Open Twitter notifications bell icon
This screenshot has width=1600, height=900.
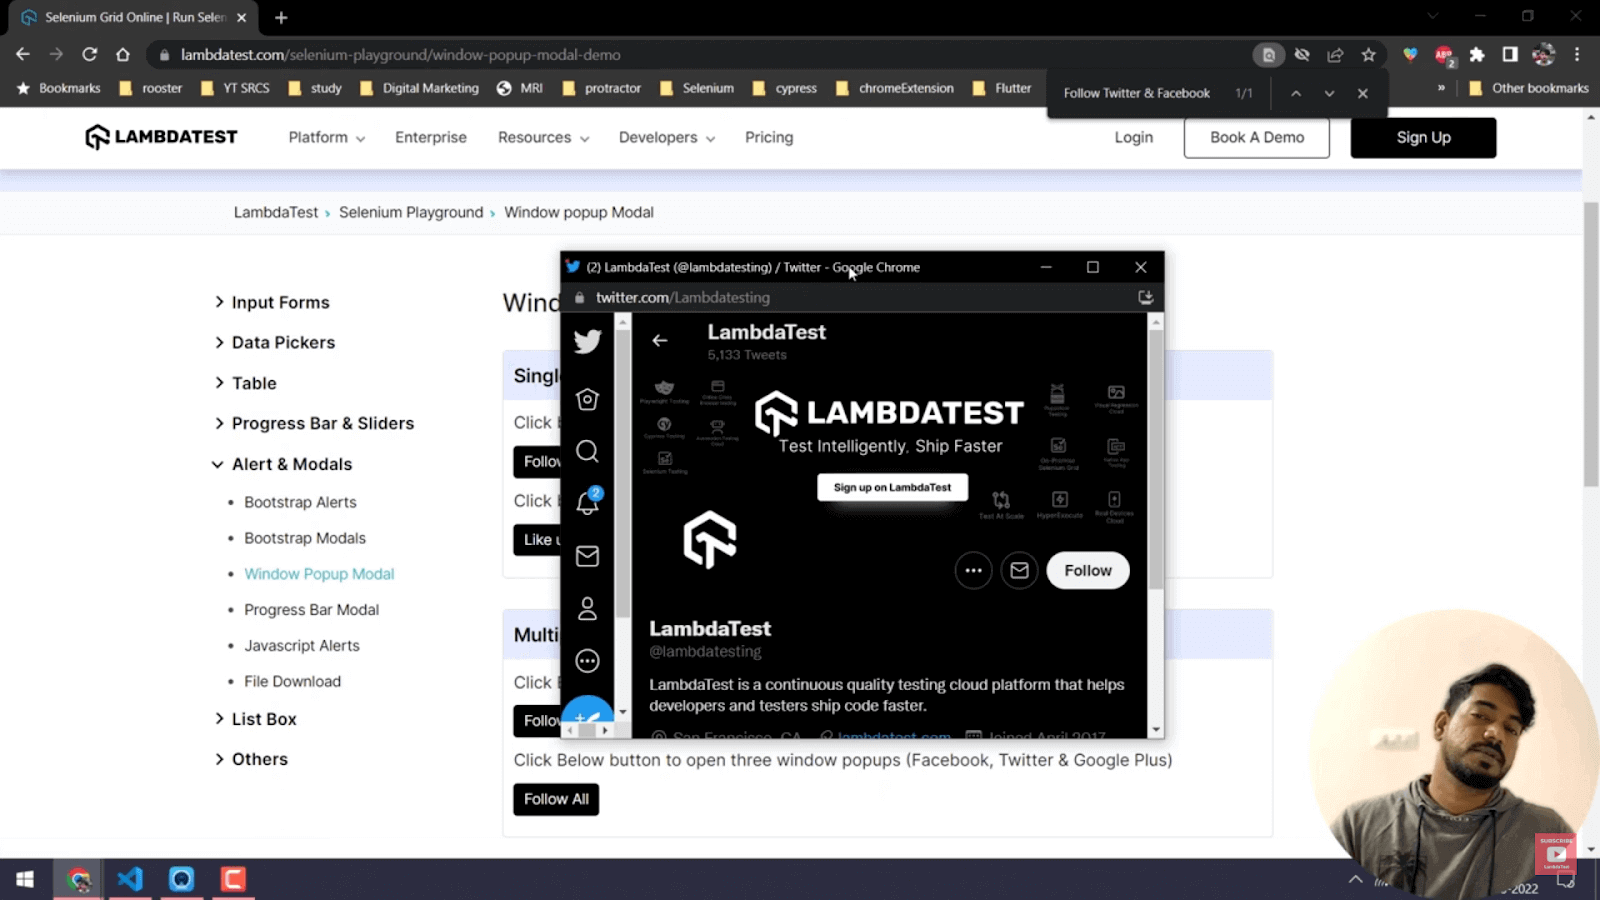588,502
